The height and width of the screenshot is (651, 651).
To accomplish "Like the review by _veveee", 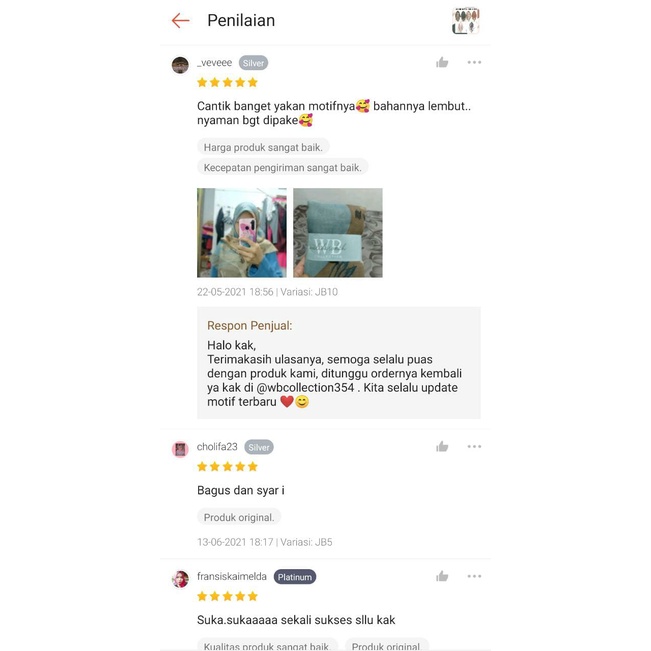I will click(442, 62).
